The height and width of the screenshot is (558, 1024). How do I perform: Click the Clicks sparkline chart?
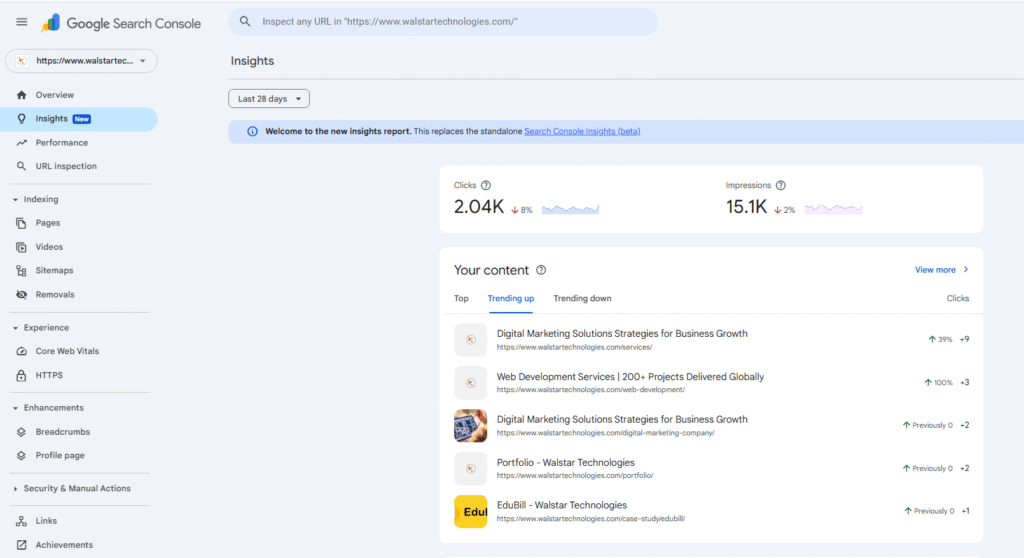(x=571, y=209)
